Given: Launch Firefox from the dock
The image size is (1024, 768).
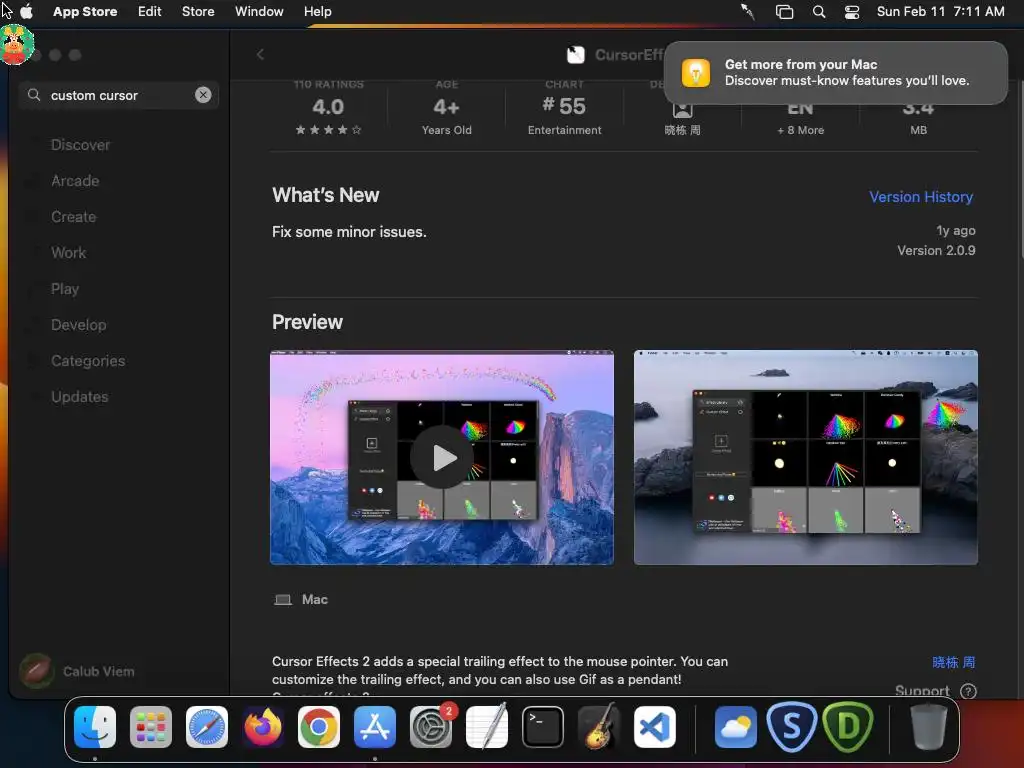Looking at the screenshot, I should point(263,727).
